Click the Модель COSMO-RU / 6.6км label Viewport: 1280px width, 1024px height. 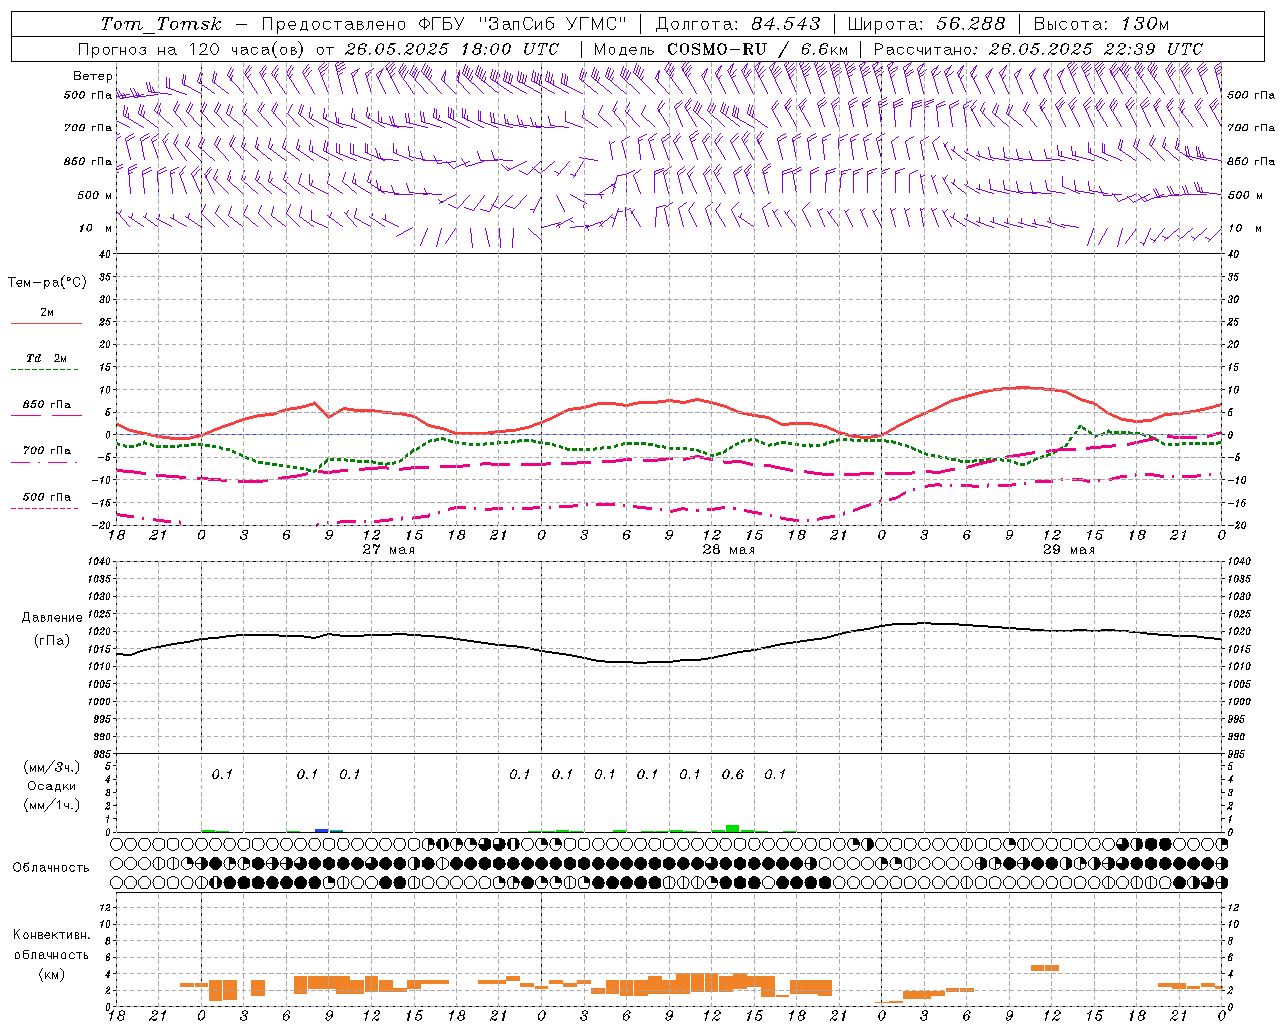(720, 49)
